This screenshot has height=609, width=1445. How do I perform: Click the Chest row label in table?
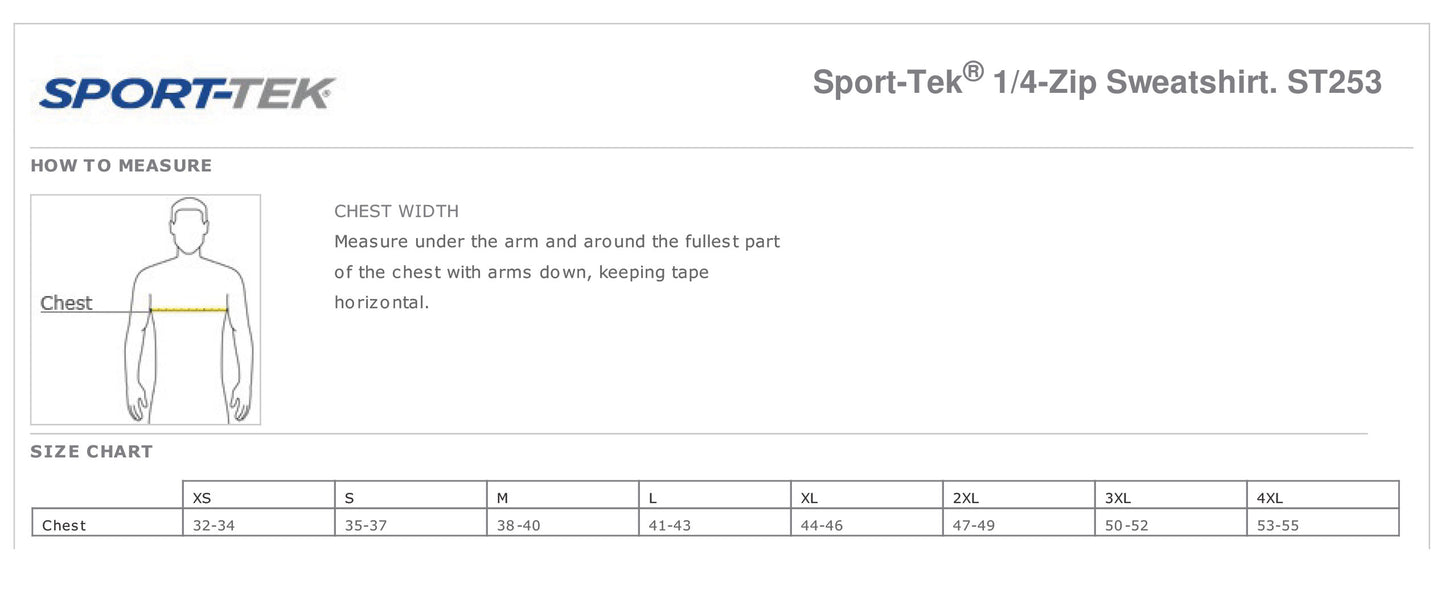point(64,525)
